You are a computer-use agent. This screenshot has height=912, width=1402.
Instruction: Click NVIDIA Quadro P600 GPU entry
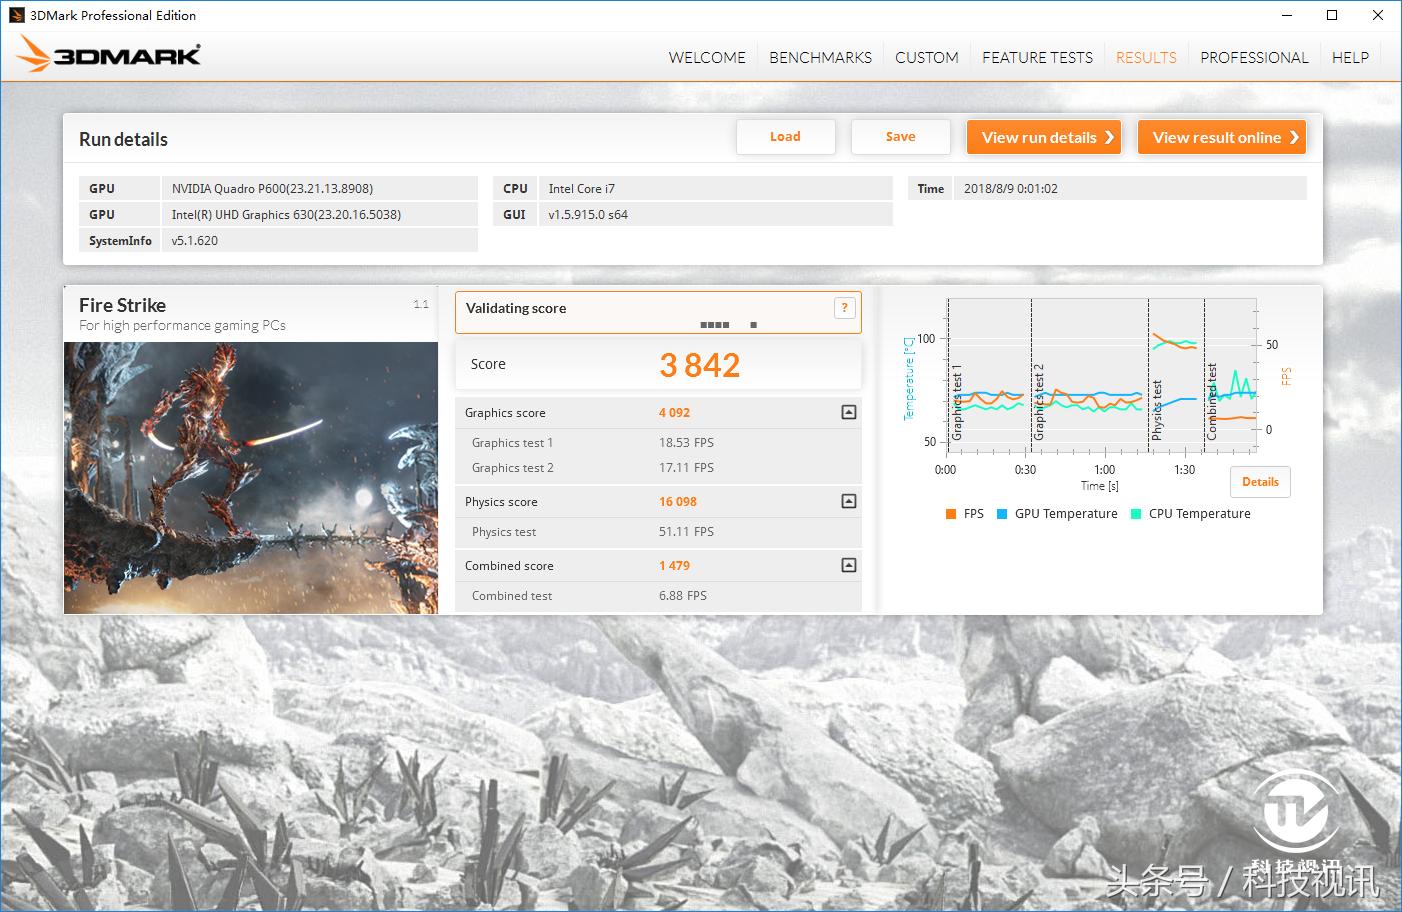[x=272, y=188]
